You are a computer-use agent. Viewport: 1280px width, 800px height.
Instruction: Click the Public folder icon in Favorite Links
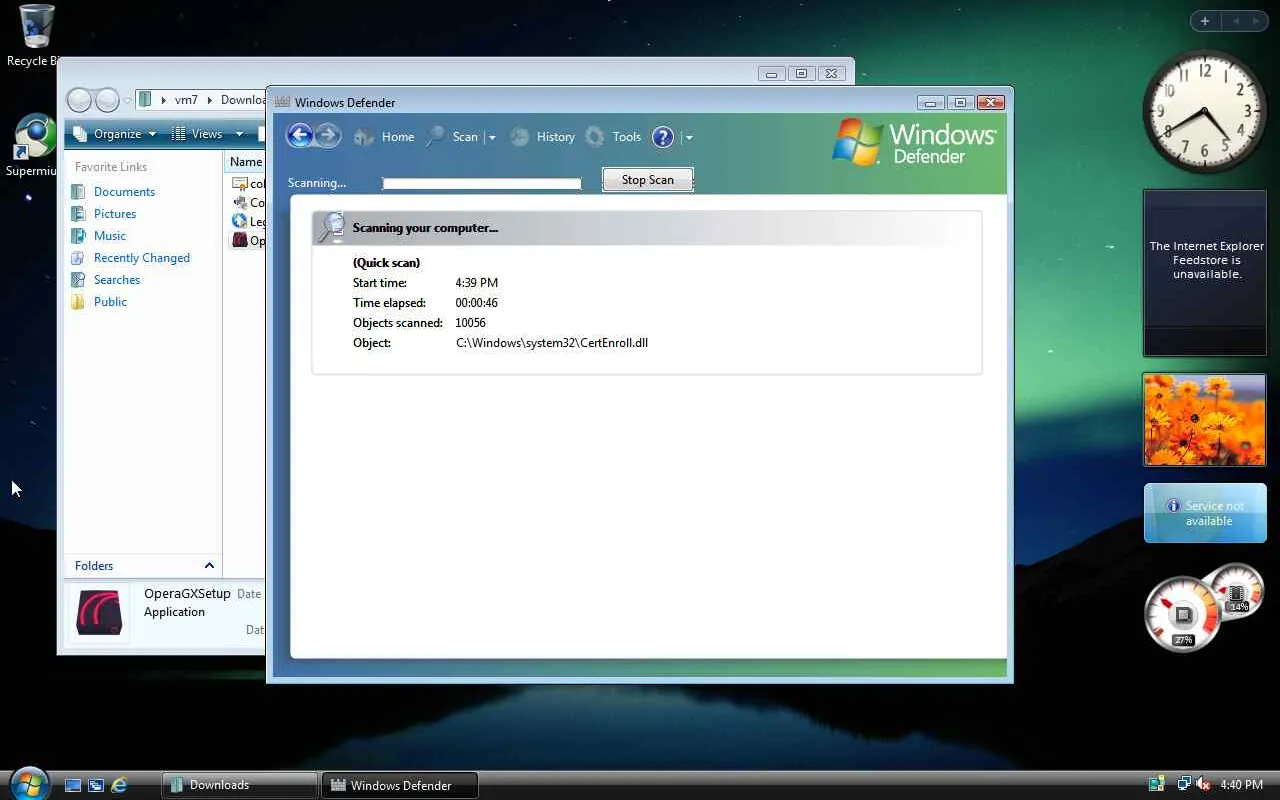[x=78, y=302]
